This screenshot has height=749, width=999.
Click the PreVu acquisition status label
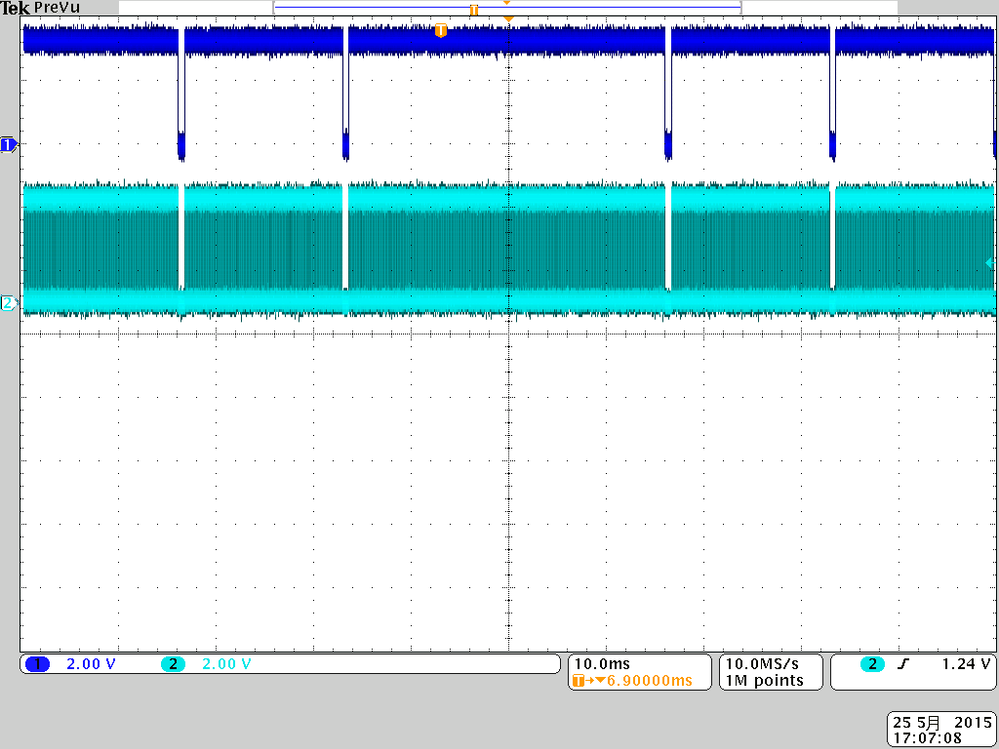tap(57, 8)
